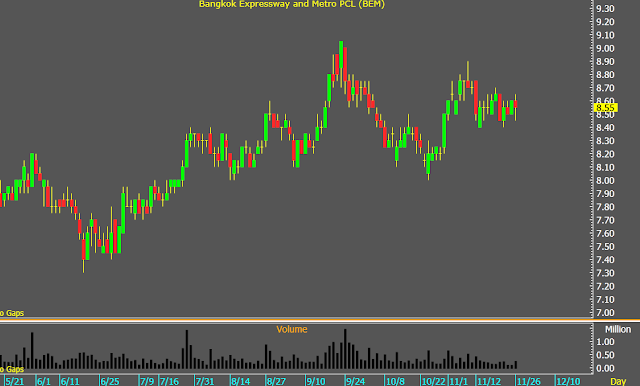
Task: Click the 7.50 price axis label
Action: 605,246
